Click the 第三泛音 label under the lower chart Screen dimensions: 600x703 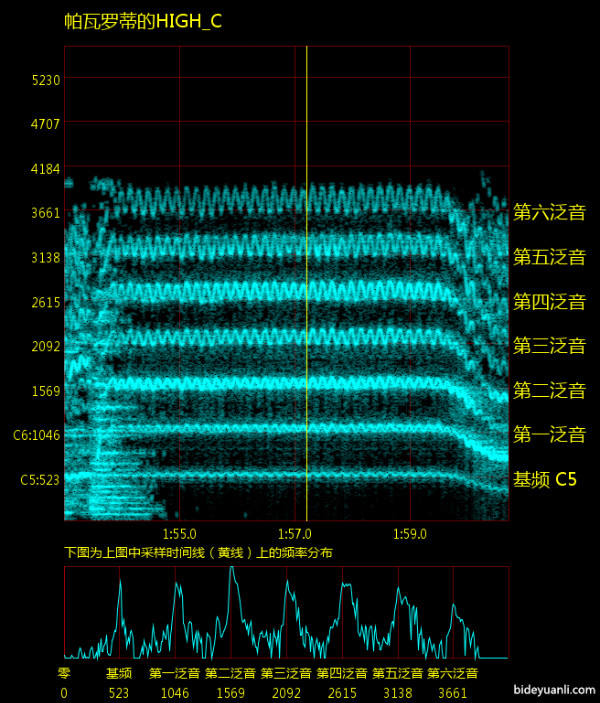coord(286,673)
